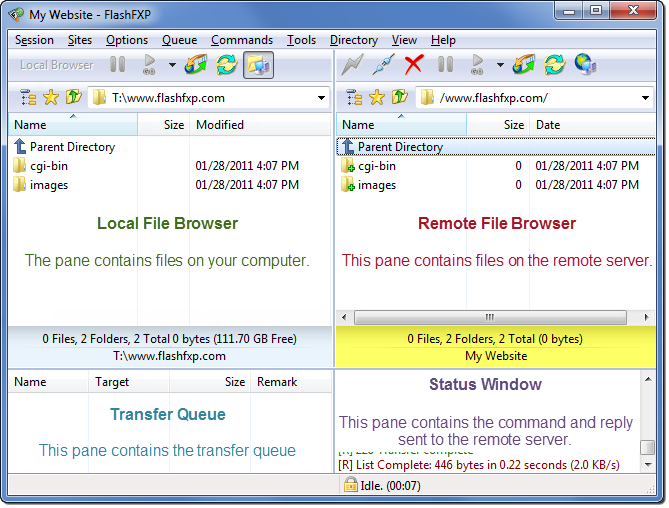Open the Sites menu
Image resolution: width=669 pixels, height=508 pixels.
point(80,40)
